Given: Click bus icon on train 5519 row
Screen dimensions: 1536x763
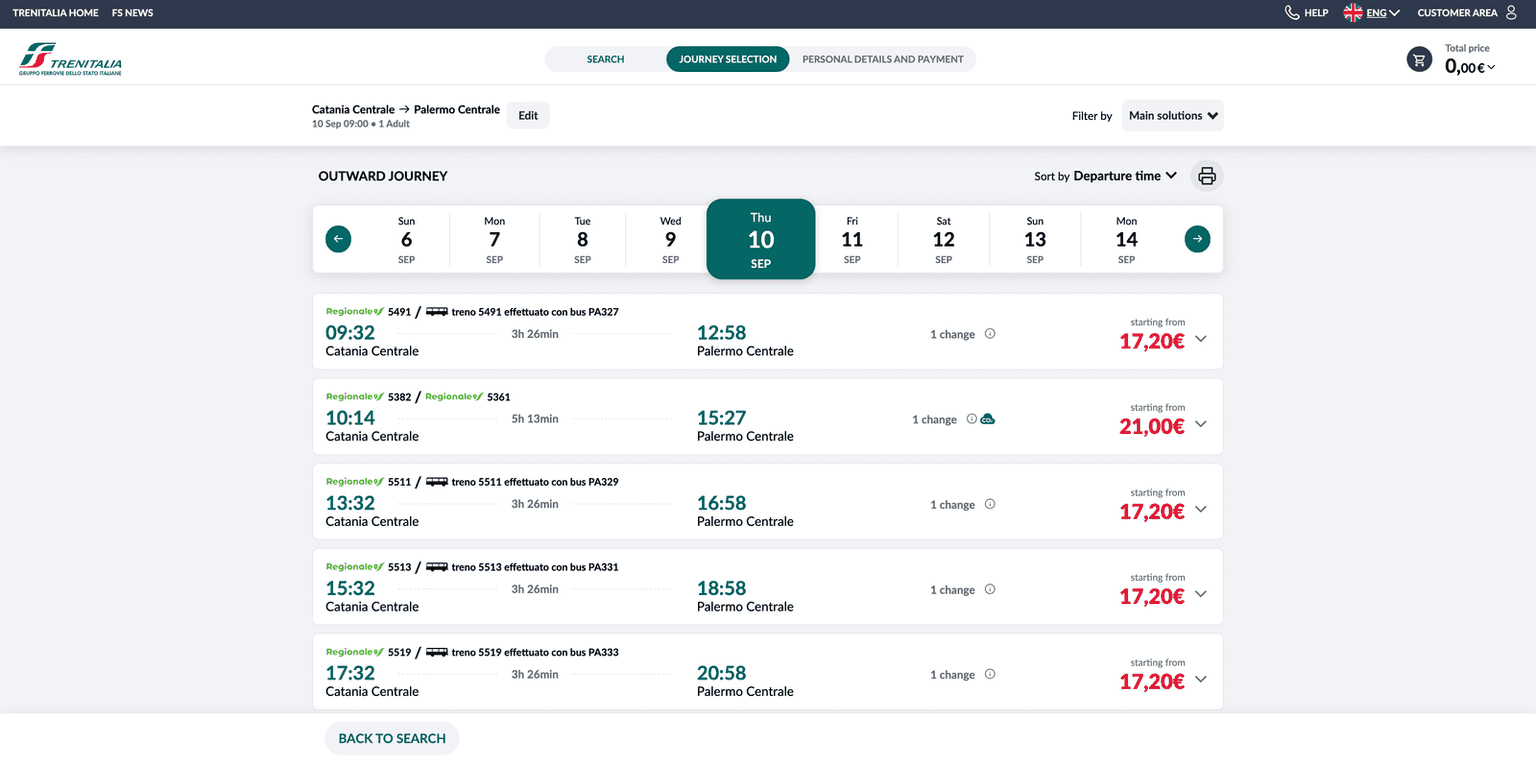Looking at the screenshot, I should [x=437, y=652].
